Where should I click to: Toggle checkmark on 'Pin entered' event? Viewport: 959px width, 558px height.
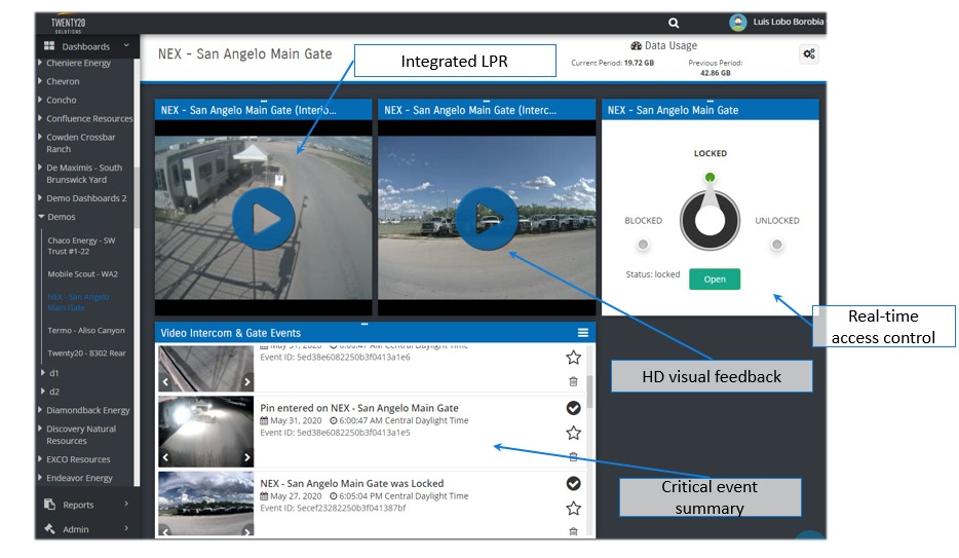pyautogui.click(x=573, y=407)
